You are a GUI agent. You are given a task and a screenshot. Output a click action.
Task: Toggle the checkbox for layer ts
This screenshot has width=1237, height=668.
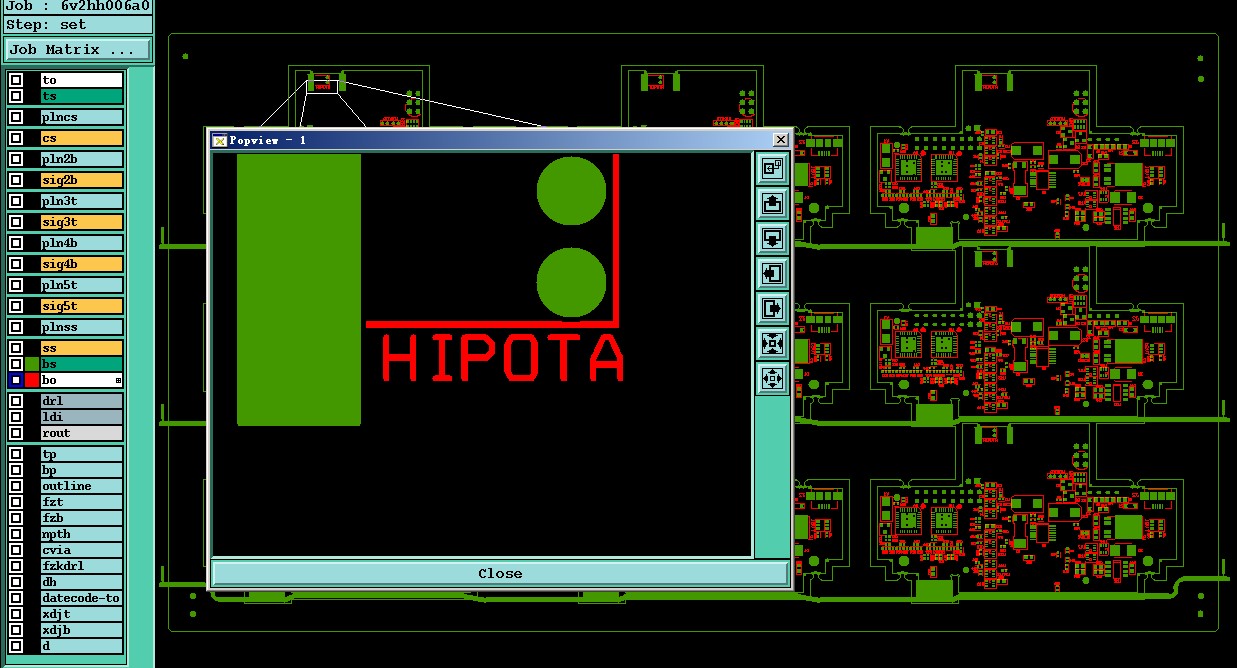[x=16, y=96]
